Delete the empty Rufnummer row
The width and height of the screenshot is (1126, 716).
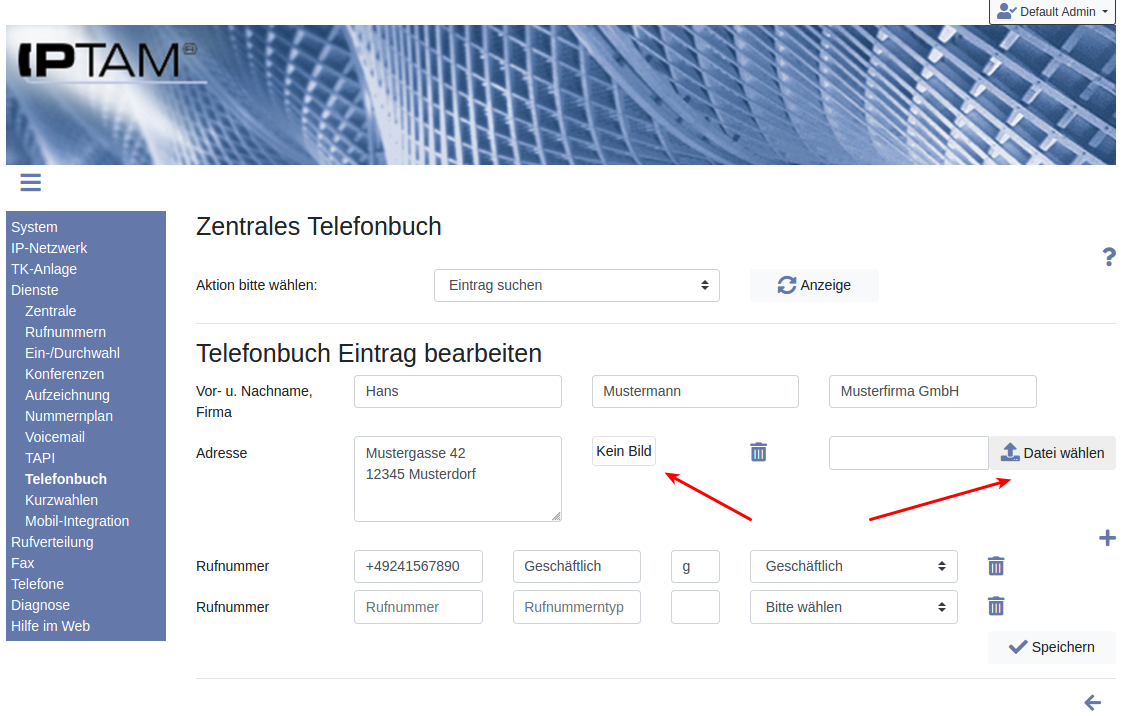pos(996,606)
